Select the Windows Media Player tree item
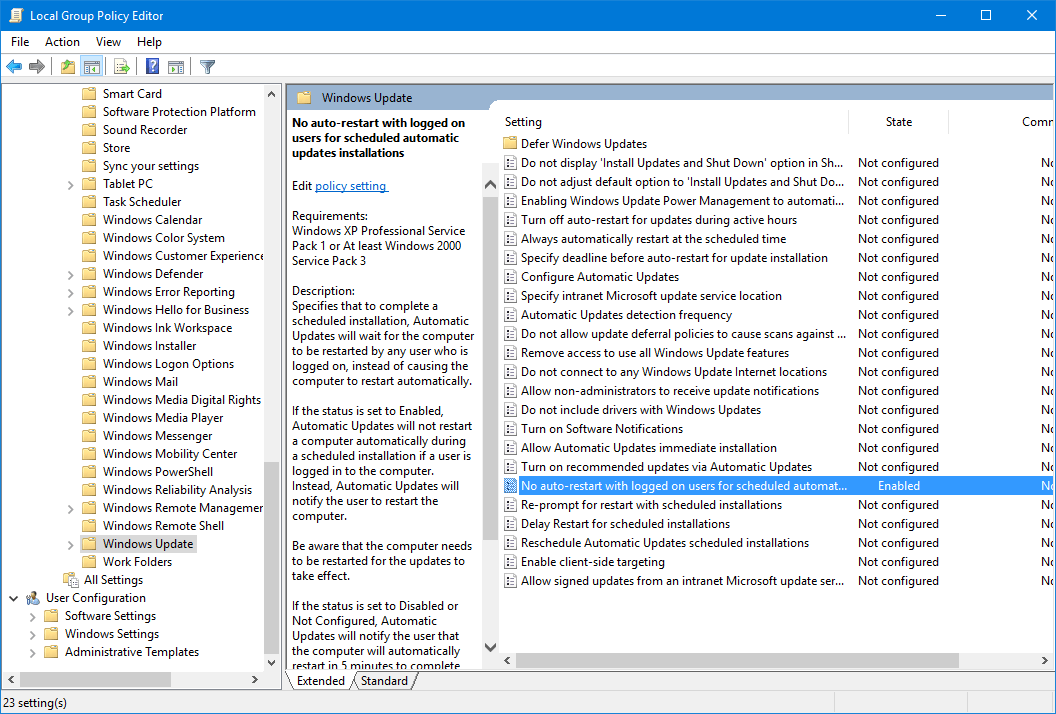 point(163,418)
